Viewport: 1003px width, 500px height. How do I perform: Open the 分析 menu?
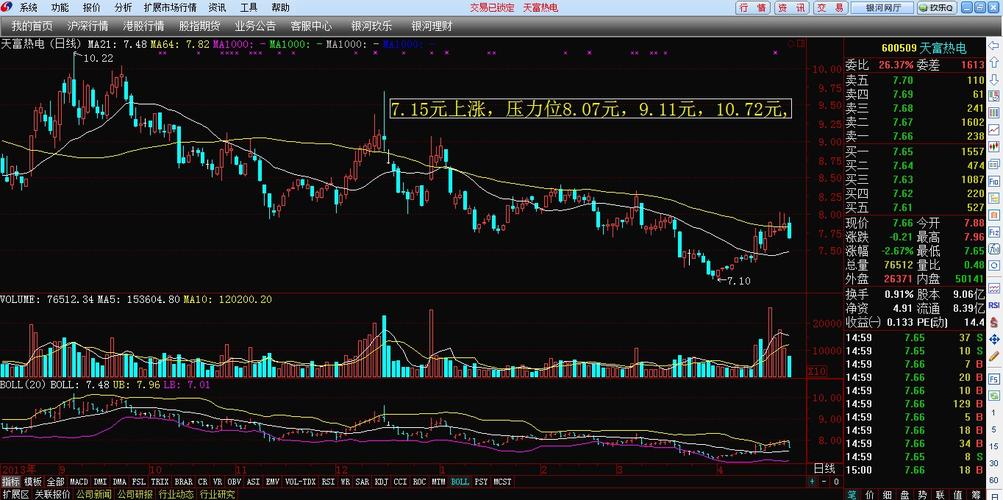click(x=123, y=8)
